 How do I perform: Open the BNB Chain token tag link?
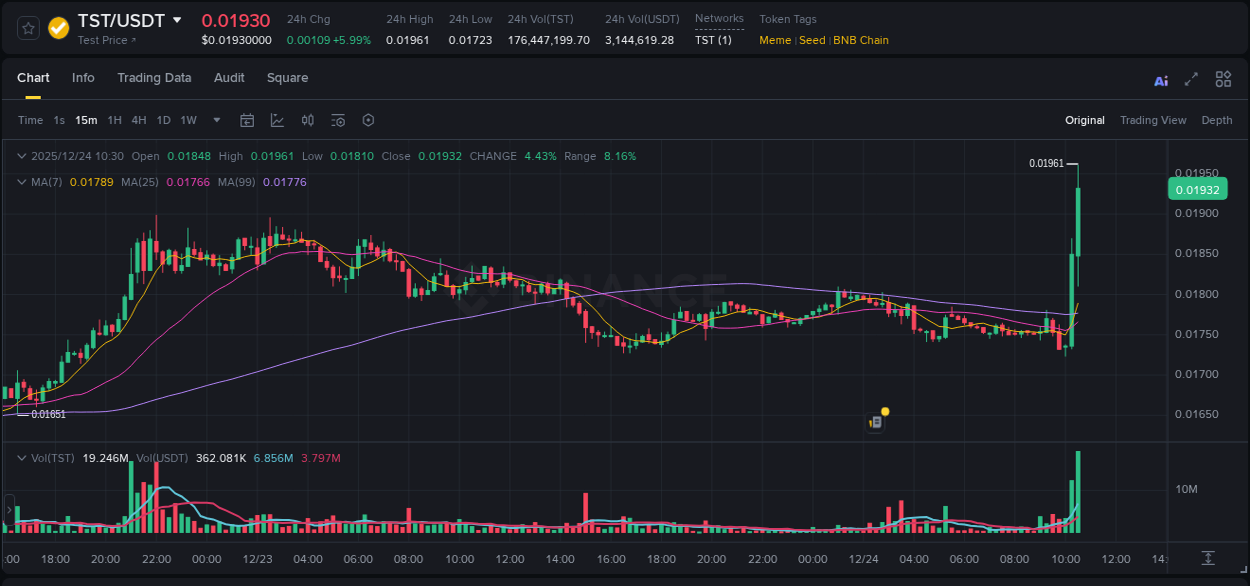(x=862, y=40)
